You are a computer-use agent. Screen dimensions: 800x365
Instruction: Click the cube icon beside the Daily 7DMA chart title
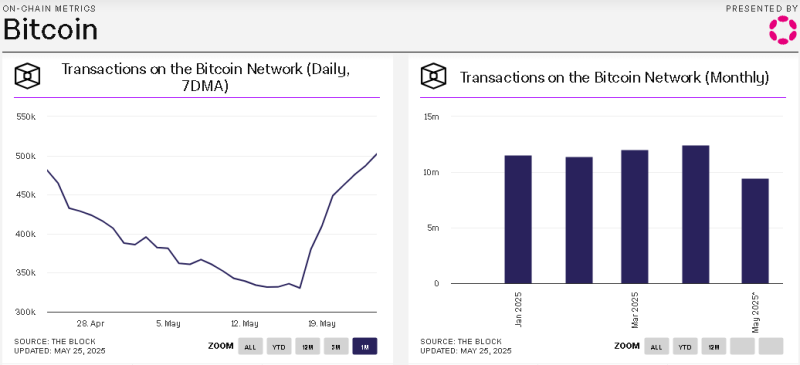click(27, 76)
